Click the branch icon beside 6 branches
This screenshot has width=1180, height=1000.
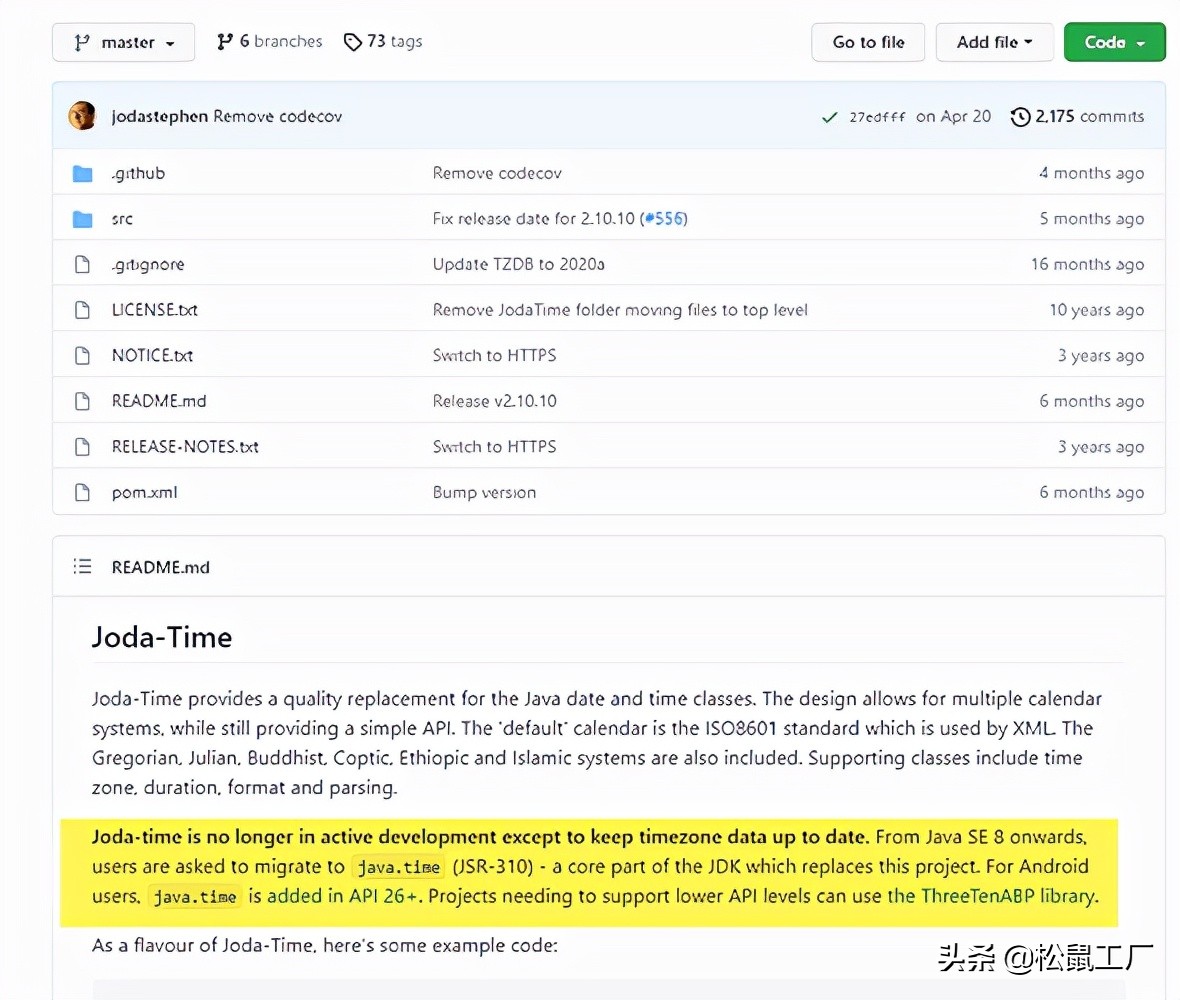pos(224,42)
